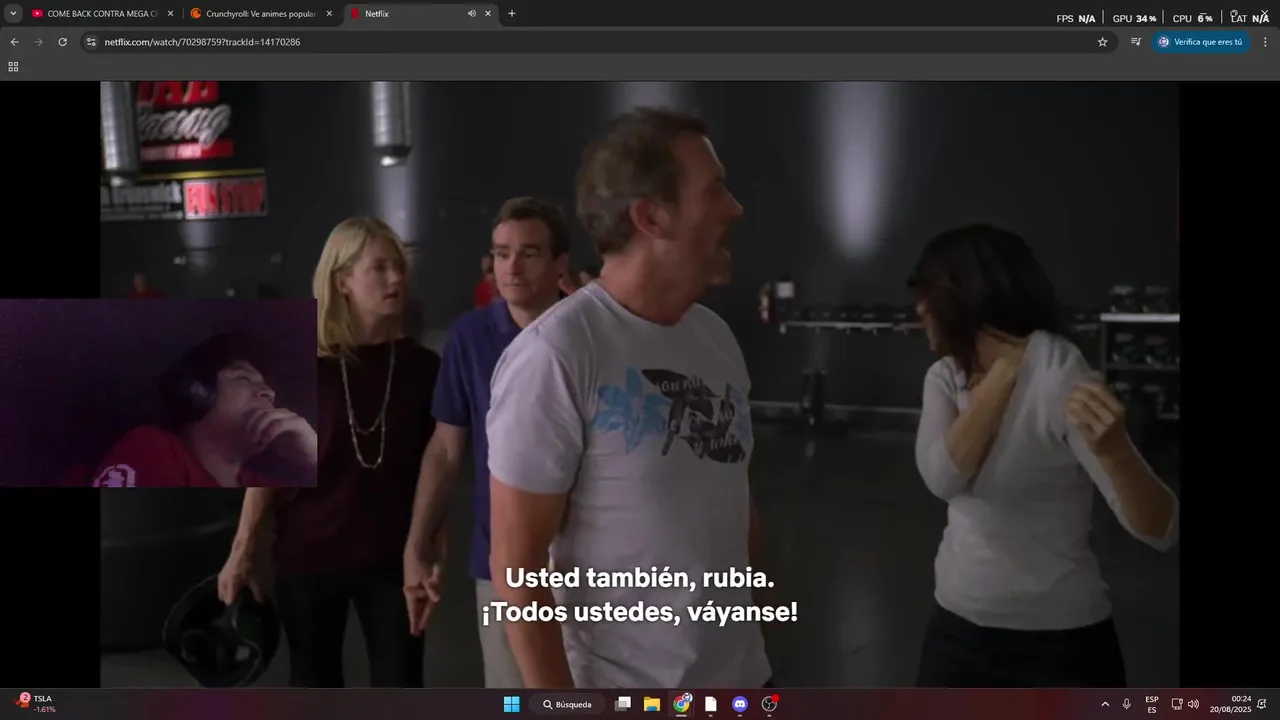1280x720 pixels.
Task: Select the Netflix tab
Action: pos(421,13)
